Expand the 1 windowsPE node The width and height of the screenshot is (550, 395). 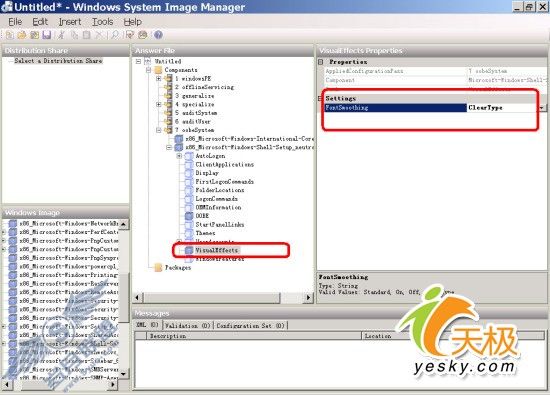coord(159,79)
